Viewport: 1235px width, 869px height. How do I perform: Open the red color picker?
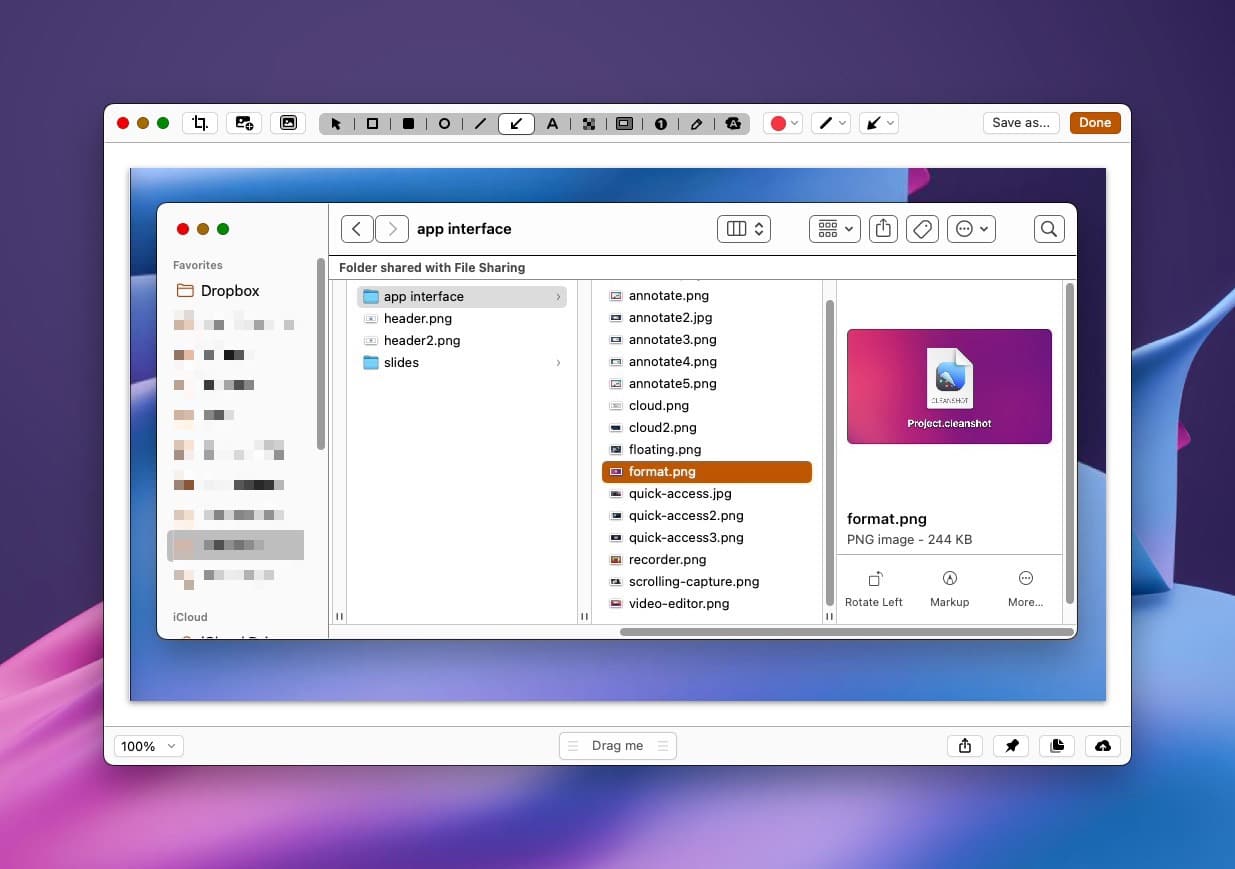pos(783,123)
